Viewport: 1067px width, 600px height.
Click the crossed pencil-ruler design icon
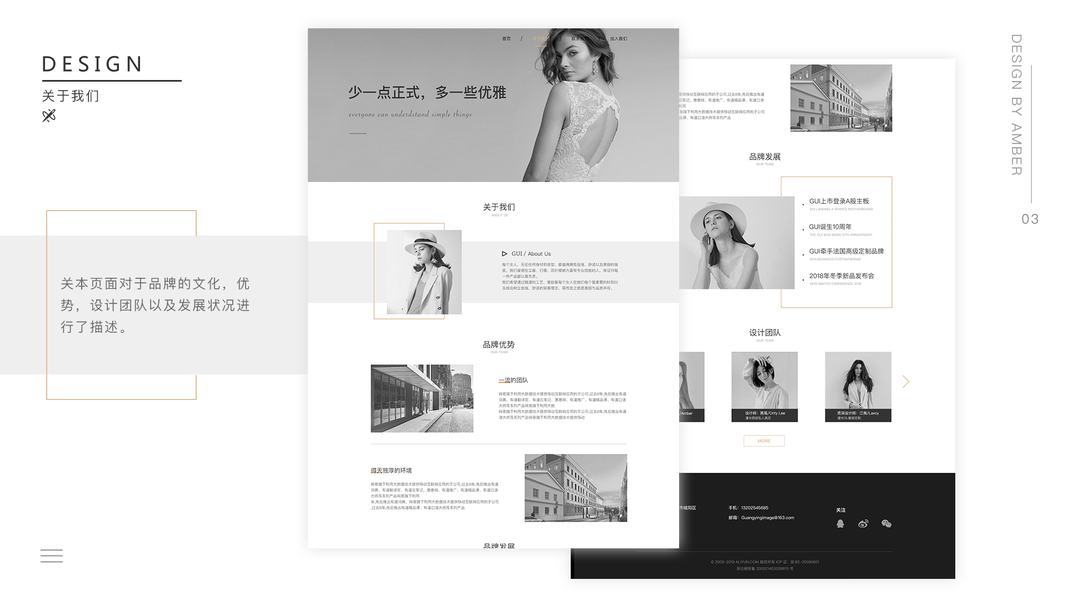[48, 116]
